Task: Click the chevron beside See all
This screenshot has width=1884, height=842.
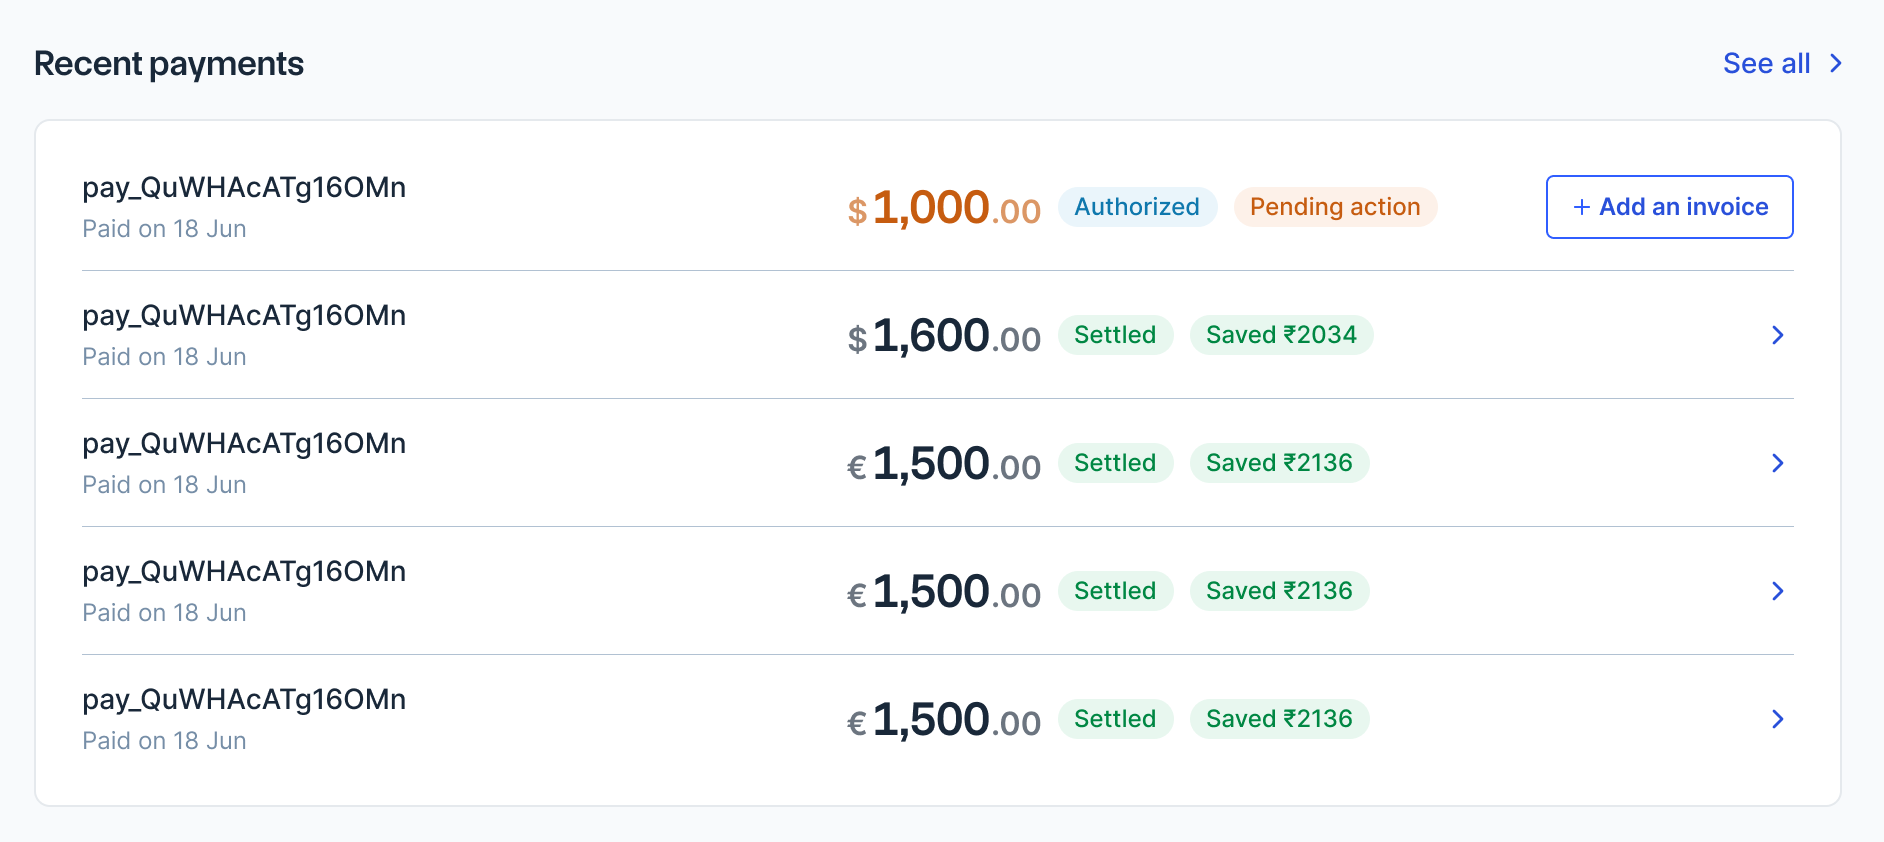Action: click(1836, 62)
